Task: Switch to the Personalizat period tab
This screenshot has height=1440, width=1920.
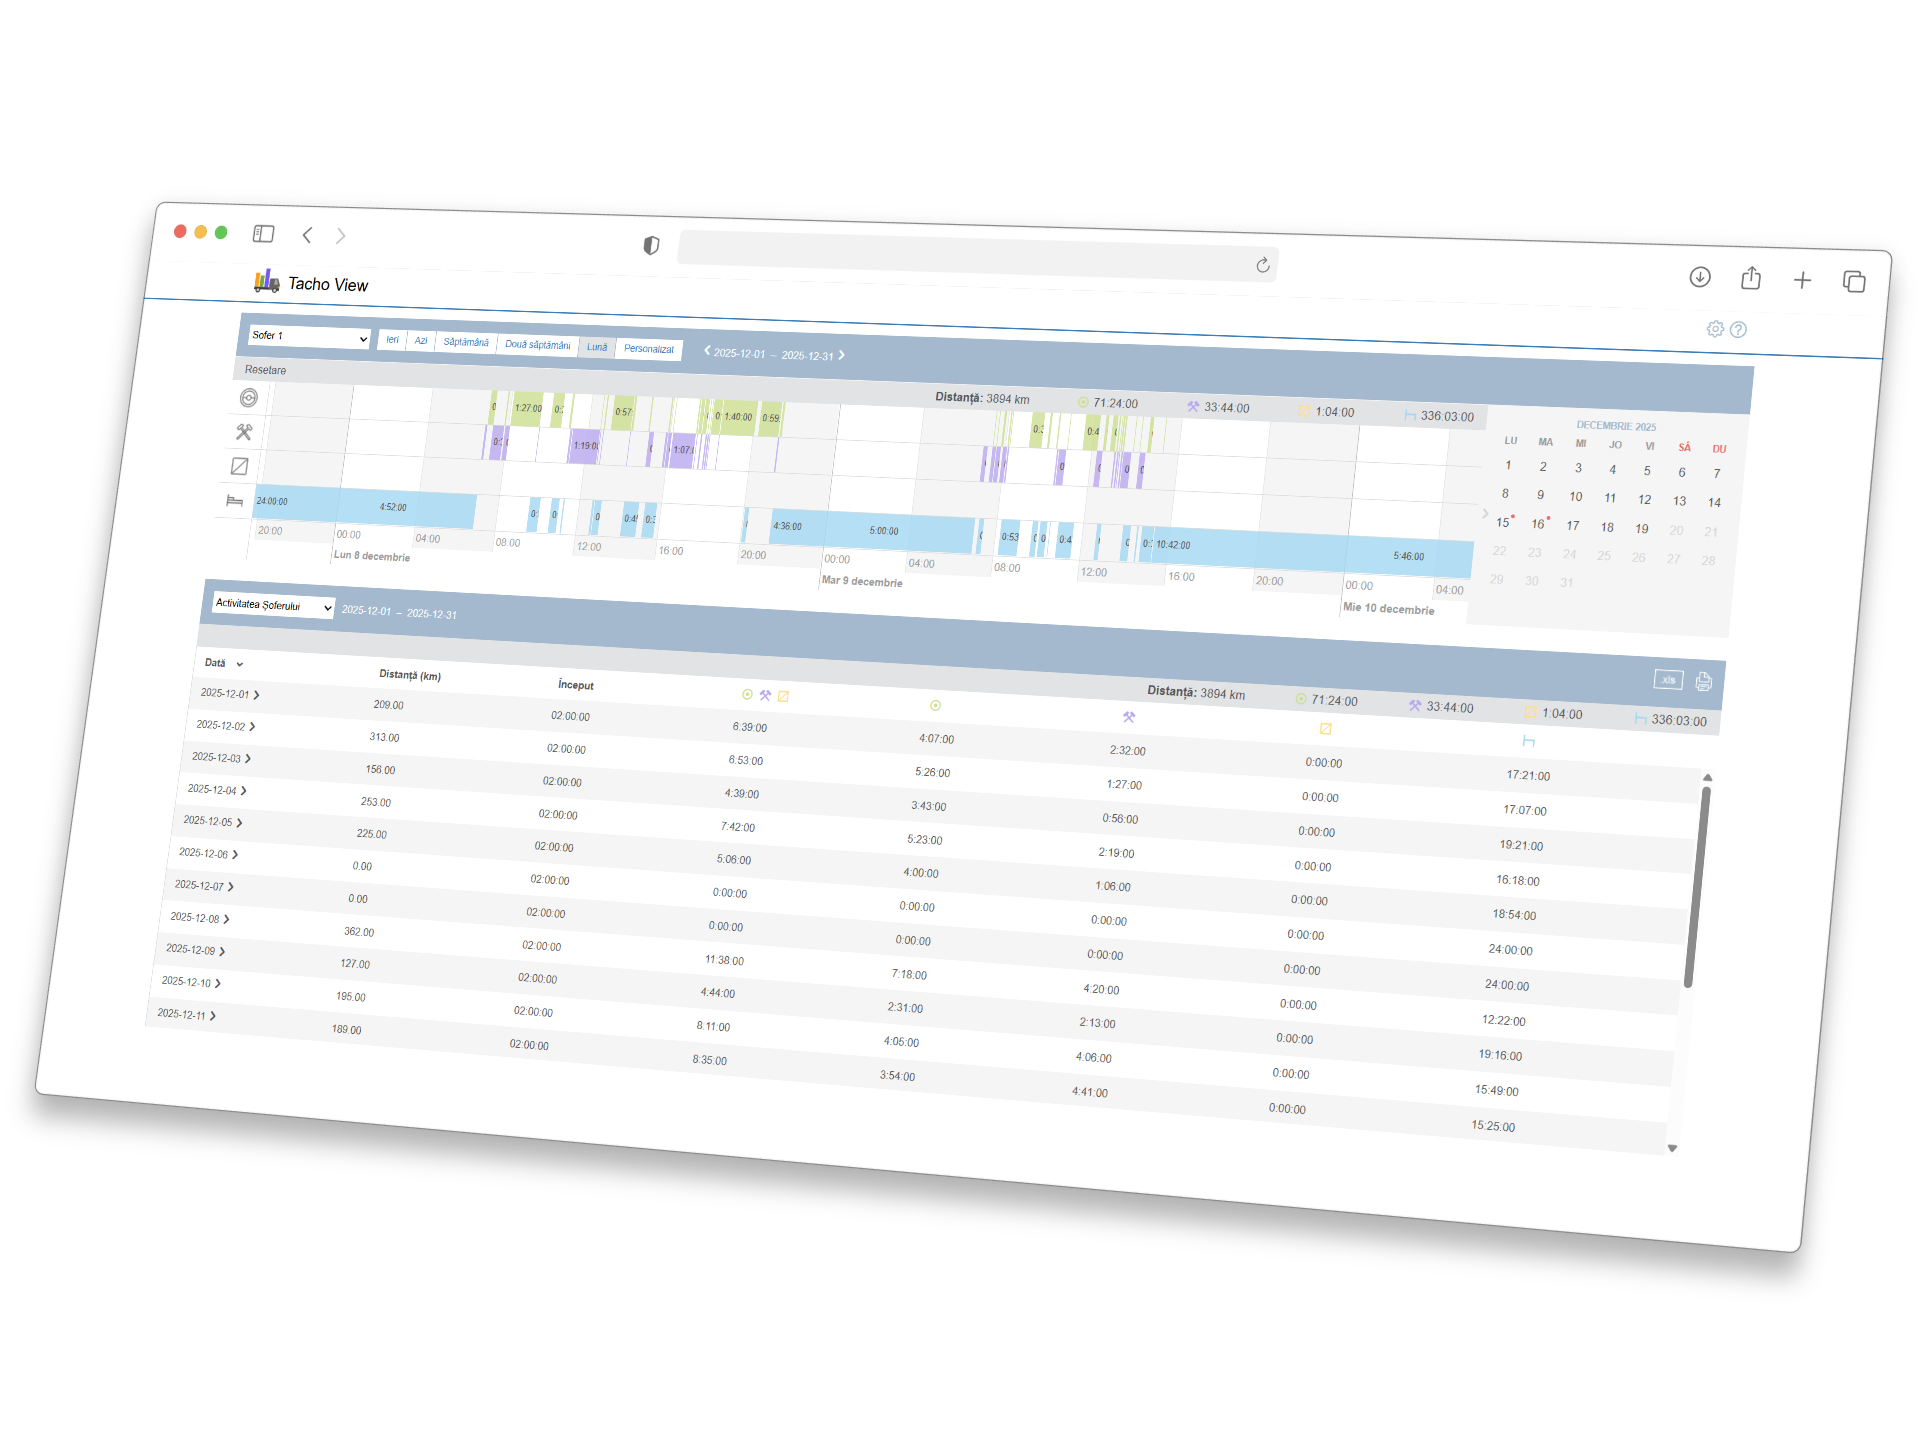Action: click(x=648, y=349)
